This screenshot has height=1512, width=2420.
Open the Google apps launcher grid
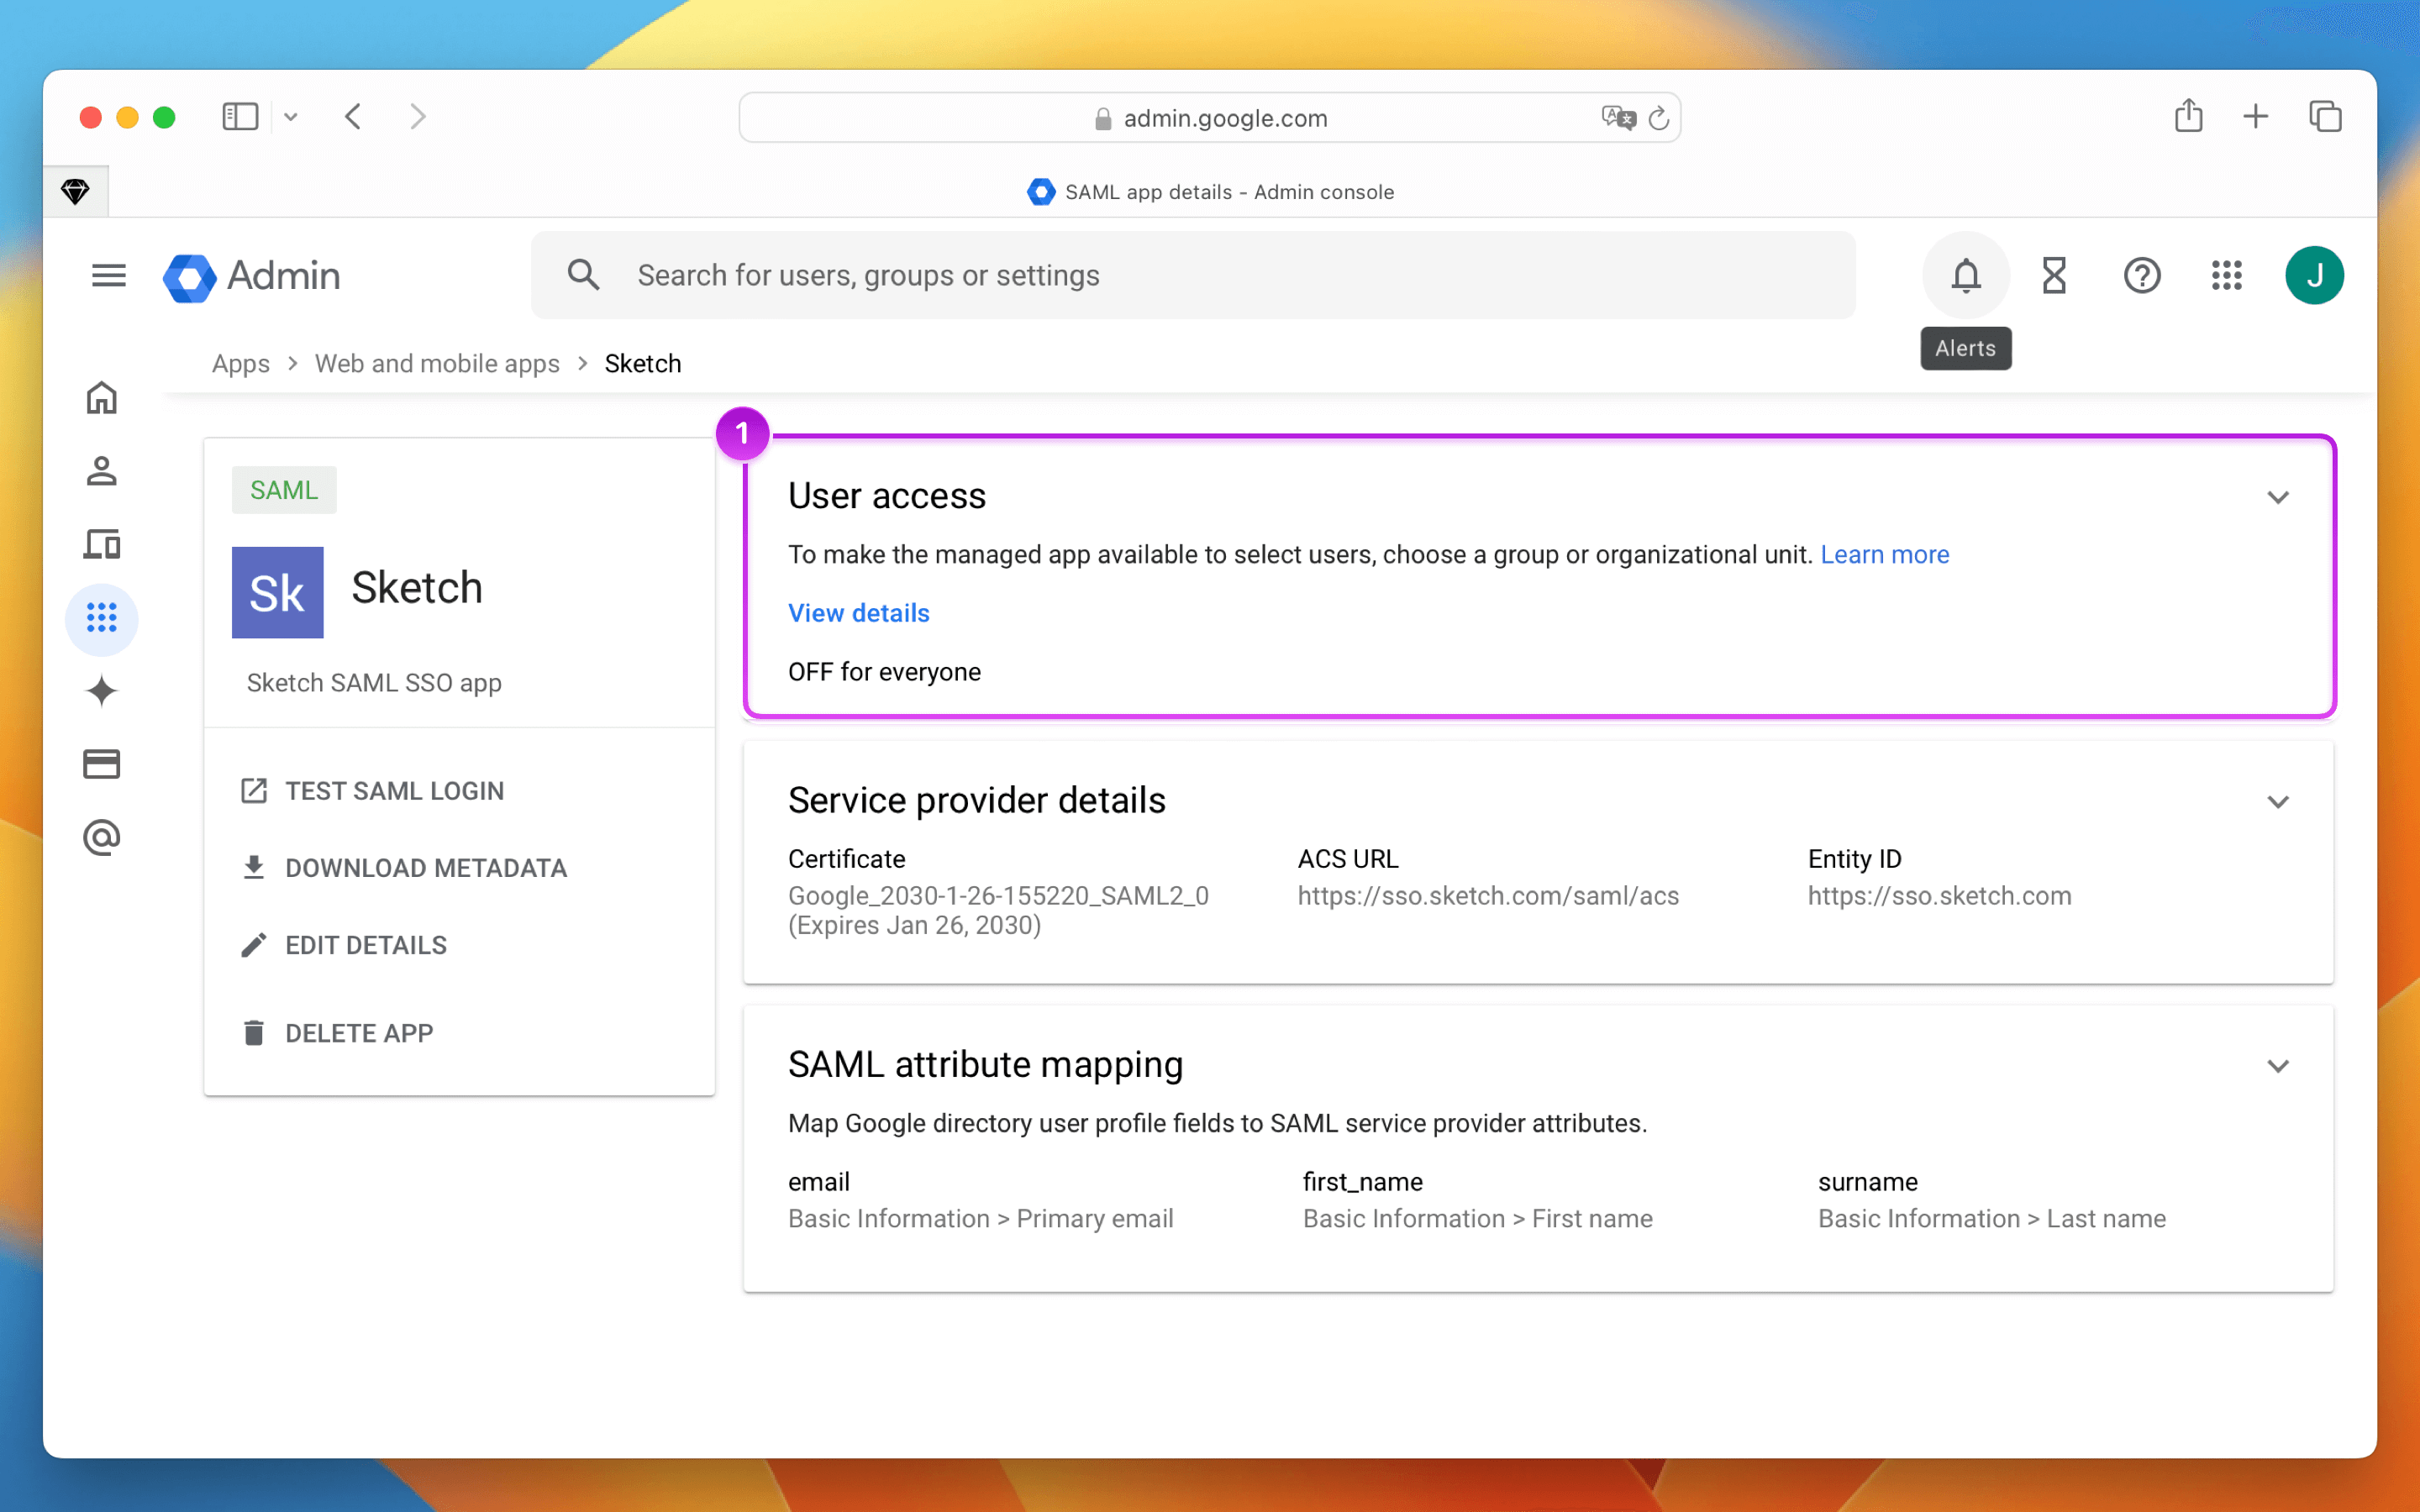pyautogui.click(x=2227, y=275)
